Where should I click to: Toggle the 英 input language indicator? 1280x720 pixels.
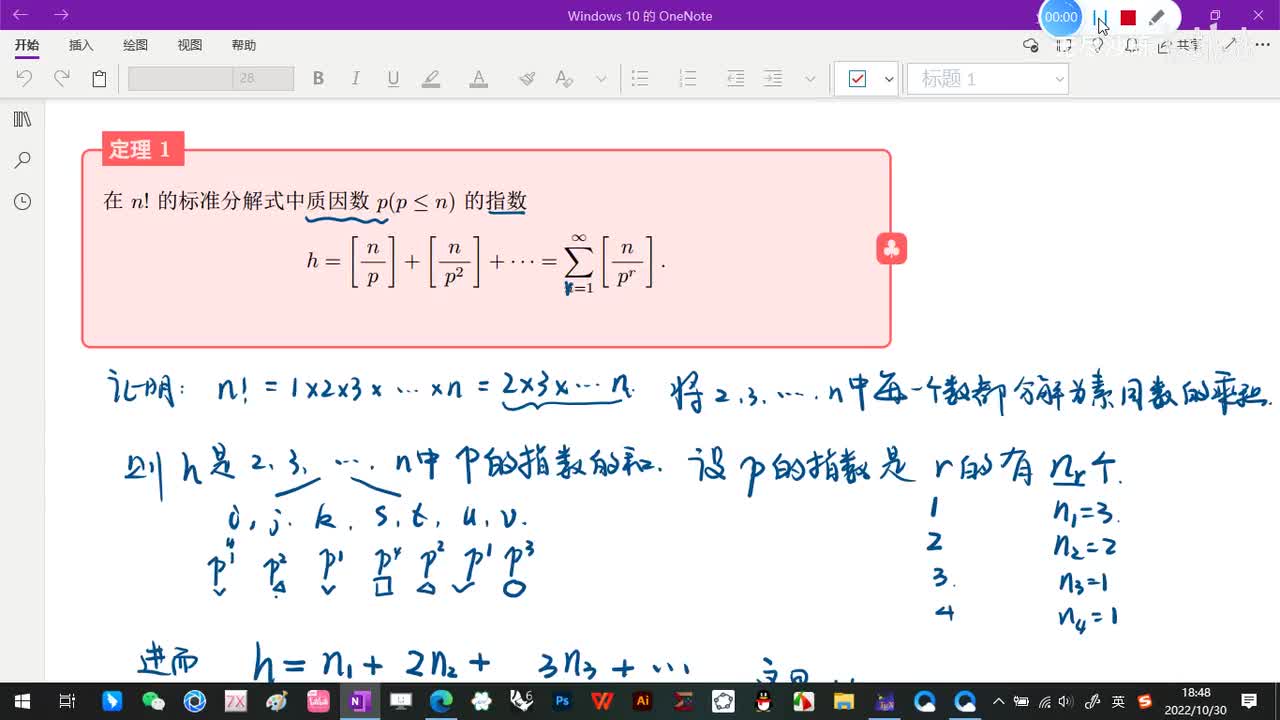pos(1118,701)
